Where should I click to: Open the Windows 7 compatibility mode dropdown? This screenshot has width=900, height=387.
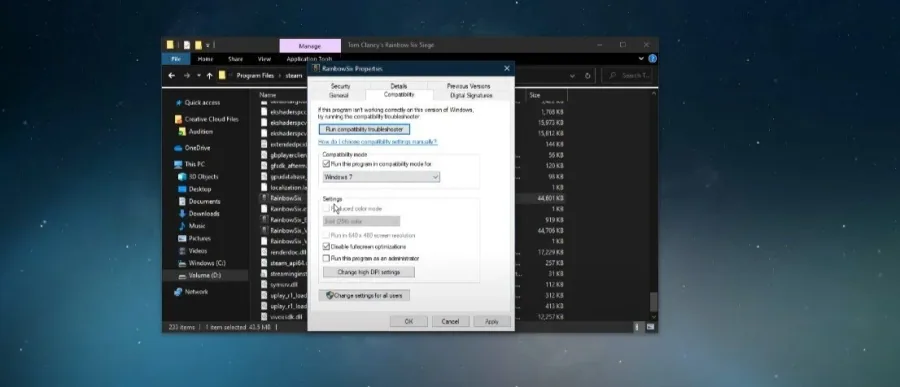[381, 177]
